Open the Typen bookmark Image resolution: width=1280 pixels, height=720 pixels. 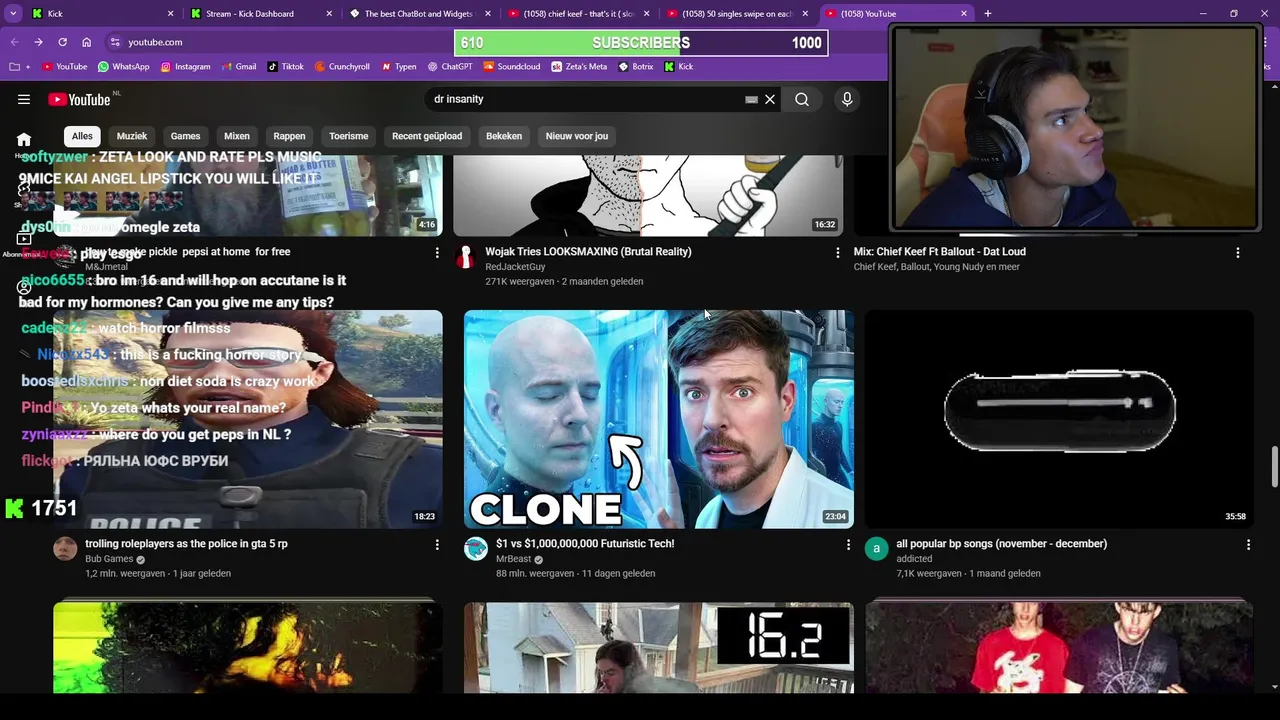pyautogui.click(x=399, y=67)
